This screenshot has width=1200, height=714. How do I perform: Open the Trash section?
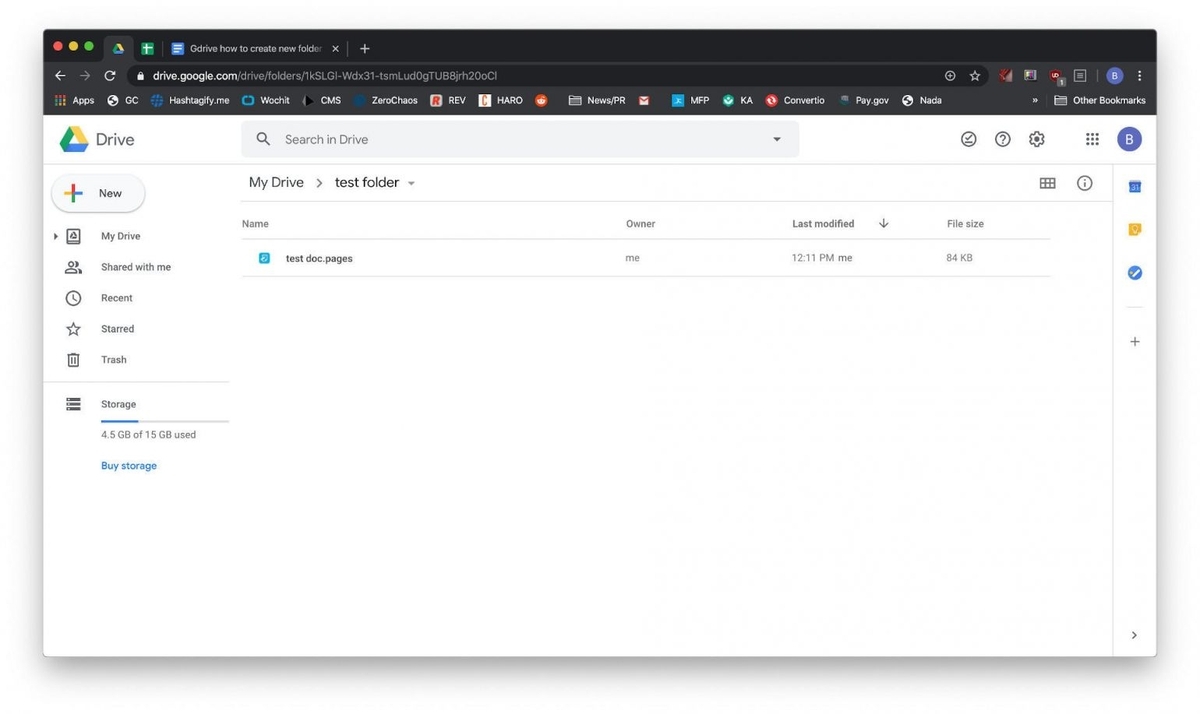(113, 359)
